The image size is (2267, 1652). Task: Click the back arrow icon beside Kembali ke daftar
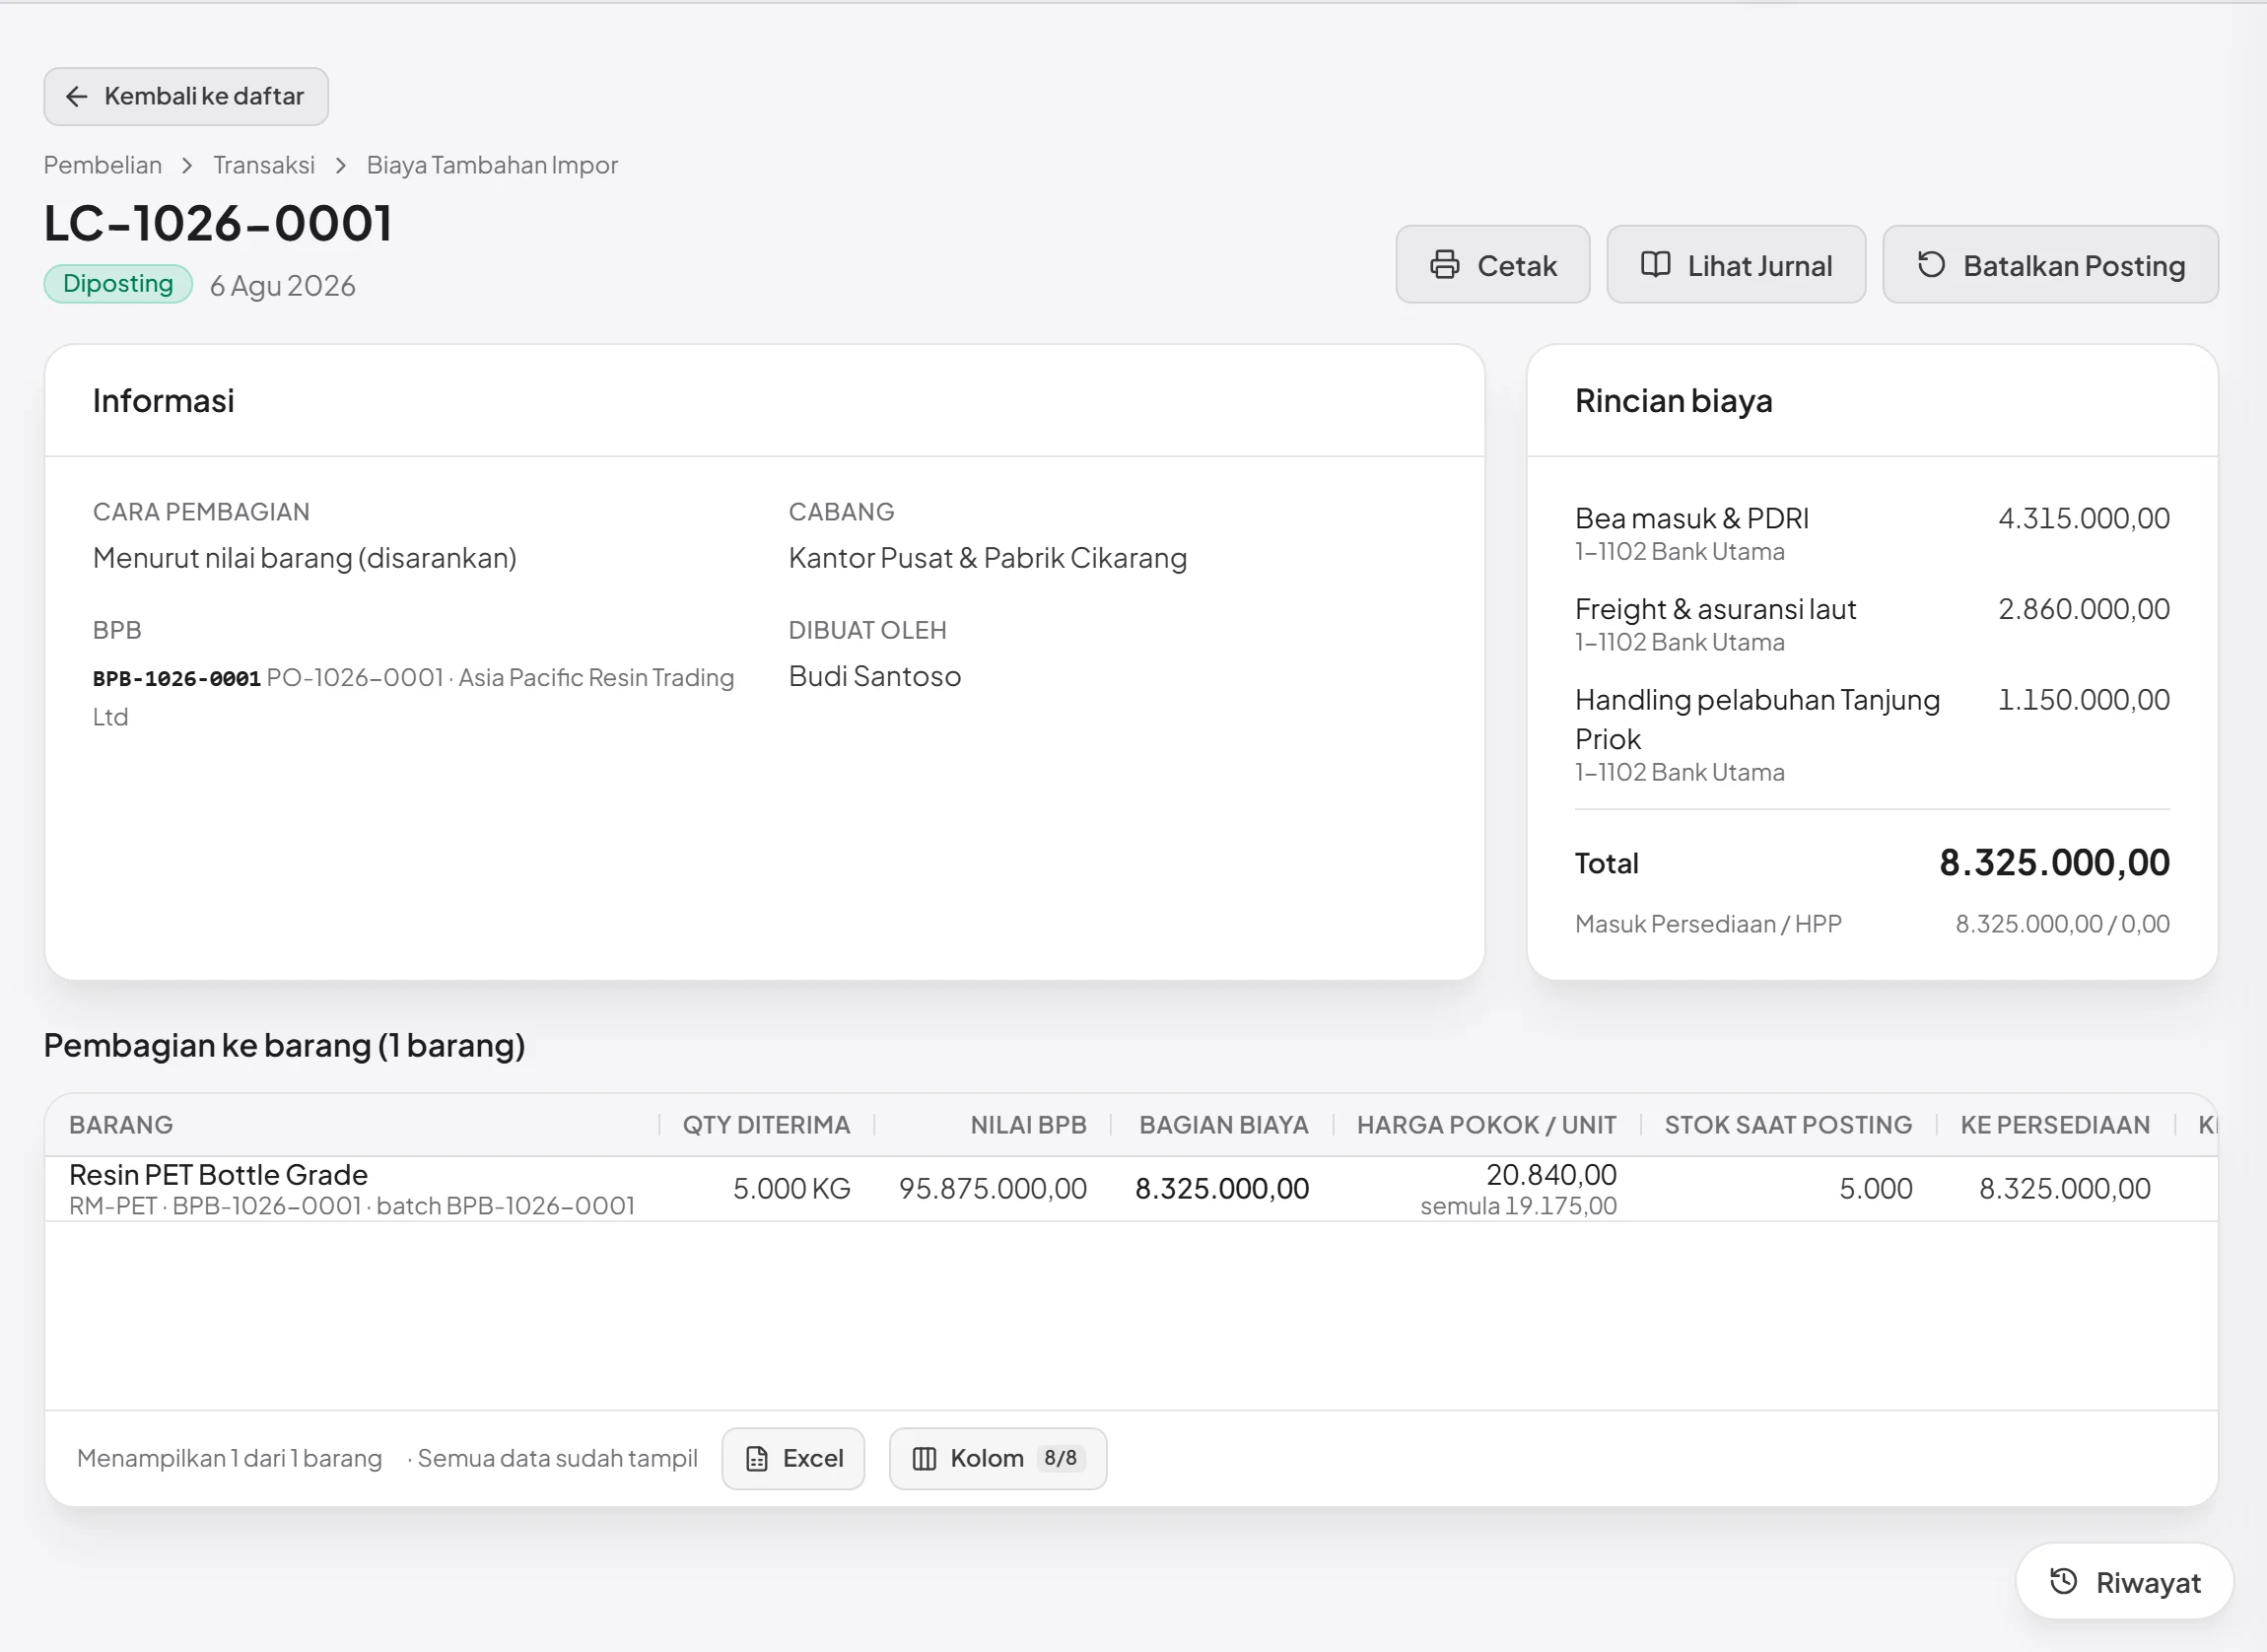tap(76, 96)
